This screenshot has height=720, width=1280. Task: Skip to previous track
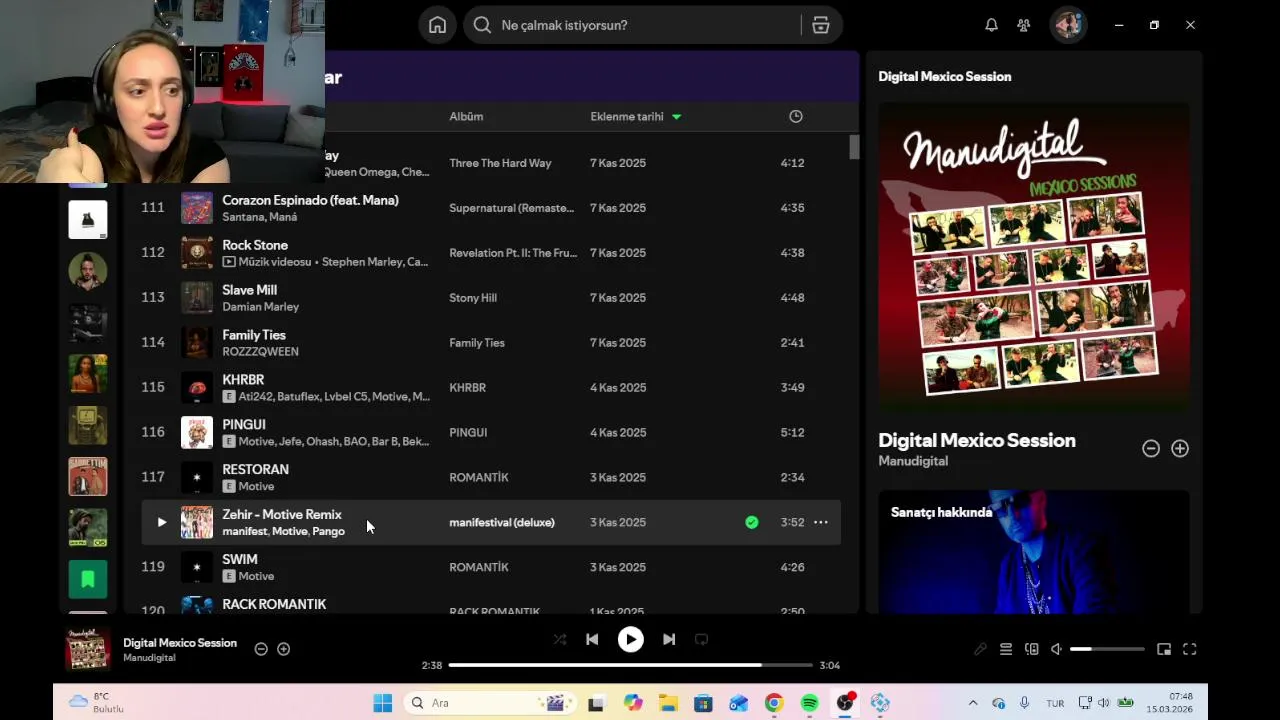pyautogui.click(x=592, y=640)
